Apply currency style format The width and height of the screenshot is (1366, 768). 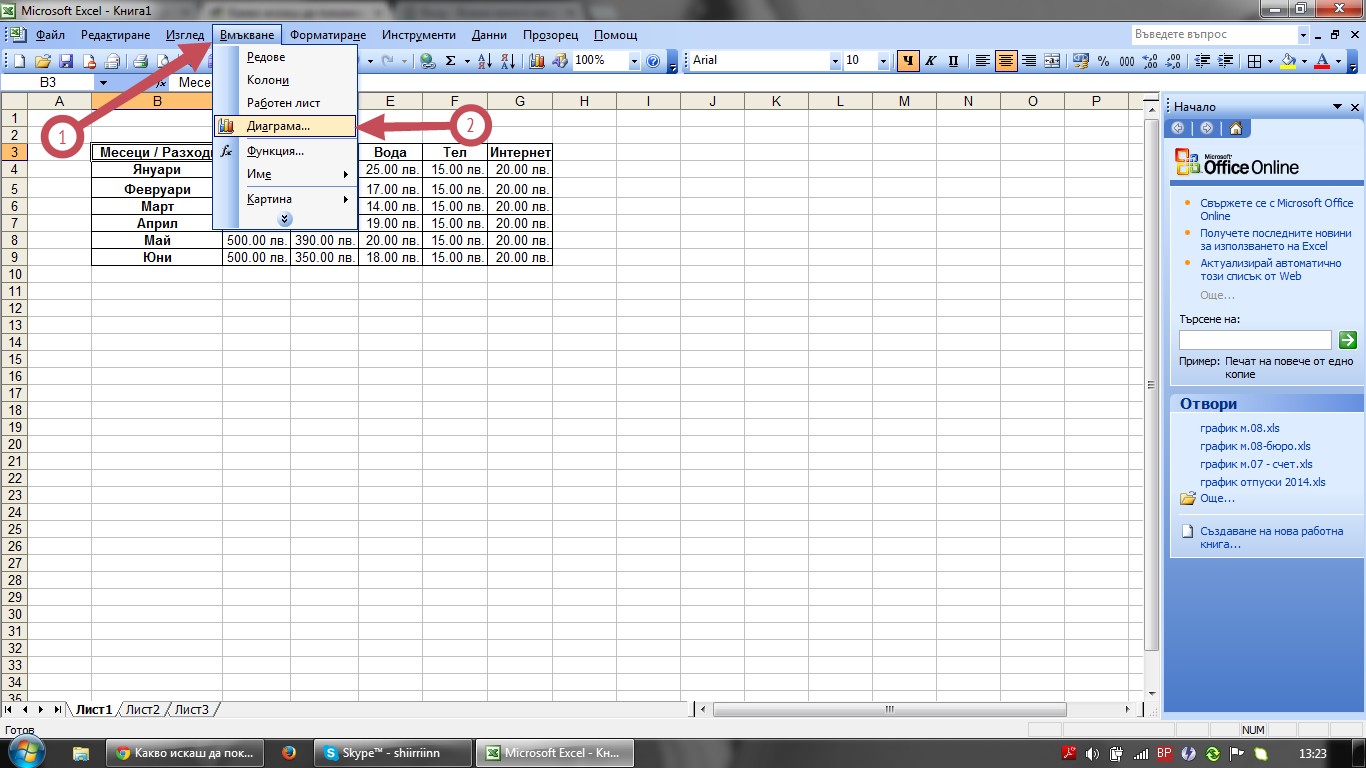click(1081, 61)
